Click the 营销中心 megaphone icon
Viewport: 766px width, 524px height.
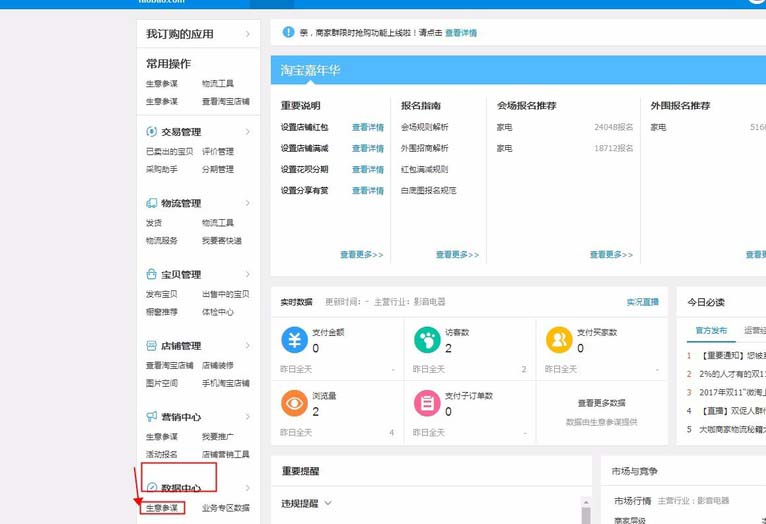pyautogui.click(x=151, y=417)
